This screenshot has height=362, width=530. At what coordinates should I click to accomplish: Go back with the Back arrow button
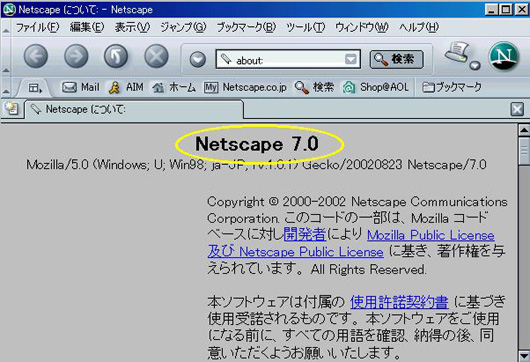36,56
